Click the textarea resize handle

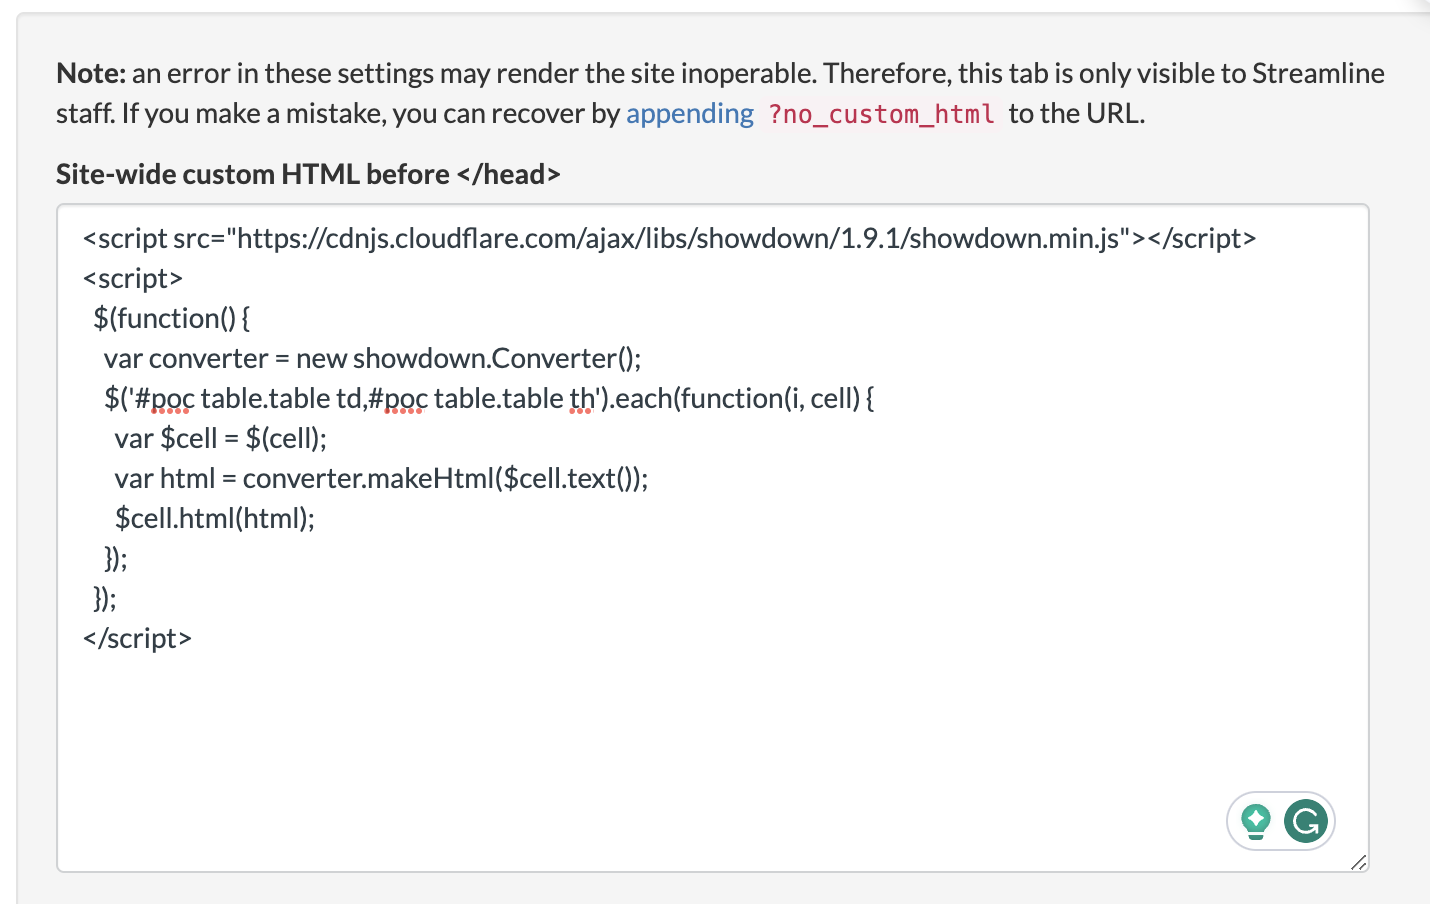pyautogui.click(x=1359, y=862)
